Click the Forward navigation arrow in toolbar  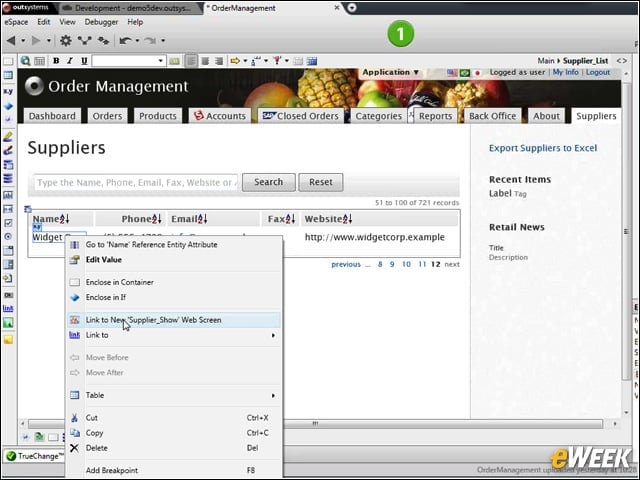36,40
